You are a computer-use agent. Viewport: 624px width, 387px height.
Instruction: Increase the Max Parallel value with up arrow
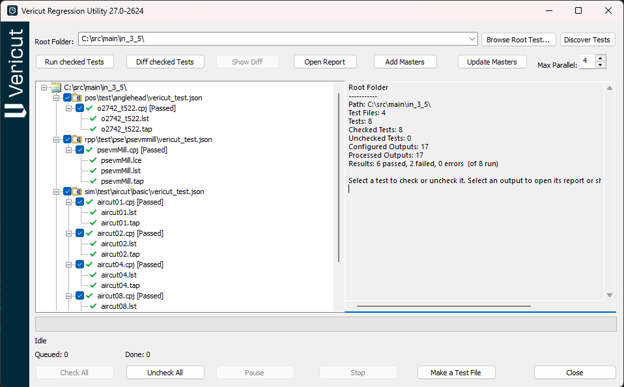[x=600, y=58]
